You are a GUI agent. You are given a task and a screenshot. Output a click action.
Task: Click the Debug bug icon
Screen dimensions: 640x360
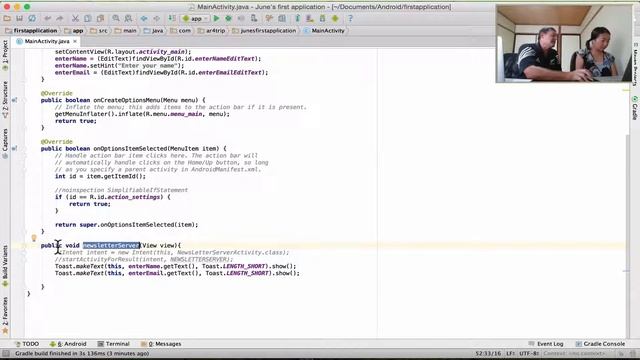click(x=229, y=18)
